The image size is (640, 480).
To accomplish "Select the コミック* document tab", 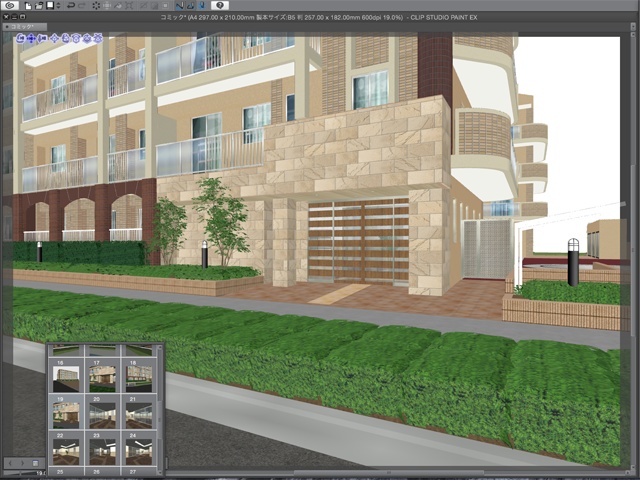I will (x=24, y=27).
